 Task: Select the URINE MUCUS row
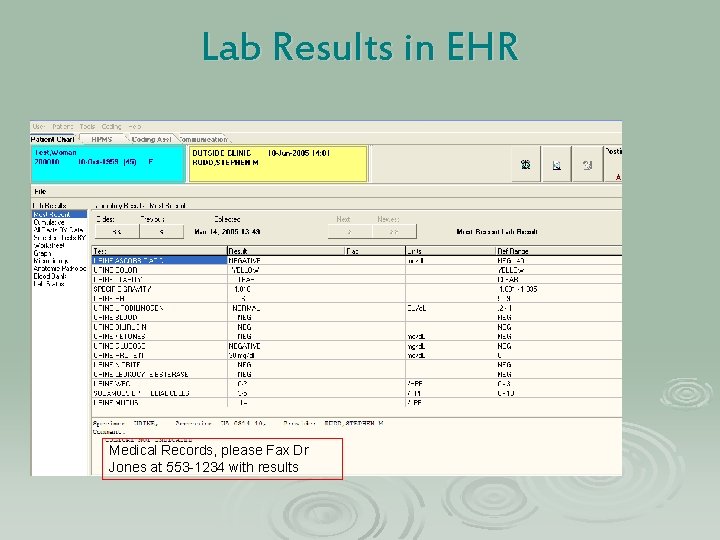(357, 403)
